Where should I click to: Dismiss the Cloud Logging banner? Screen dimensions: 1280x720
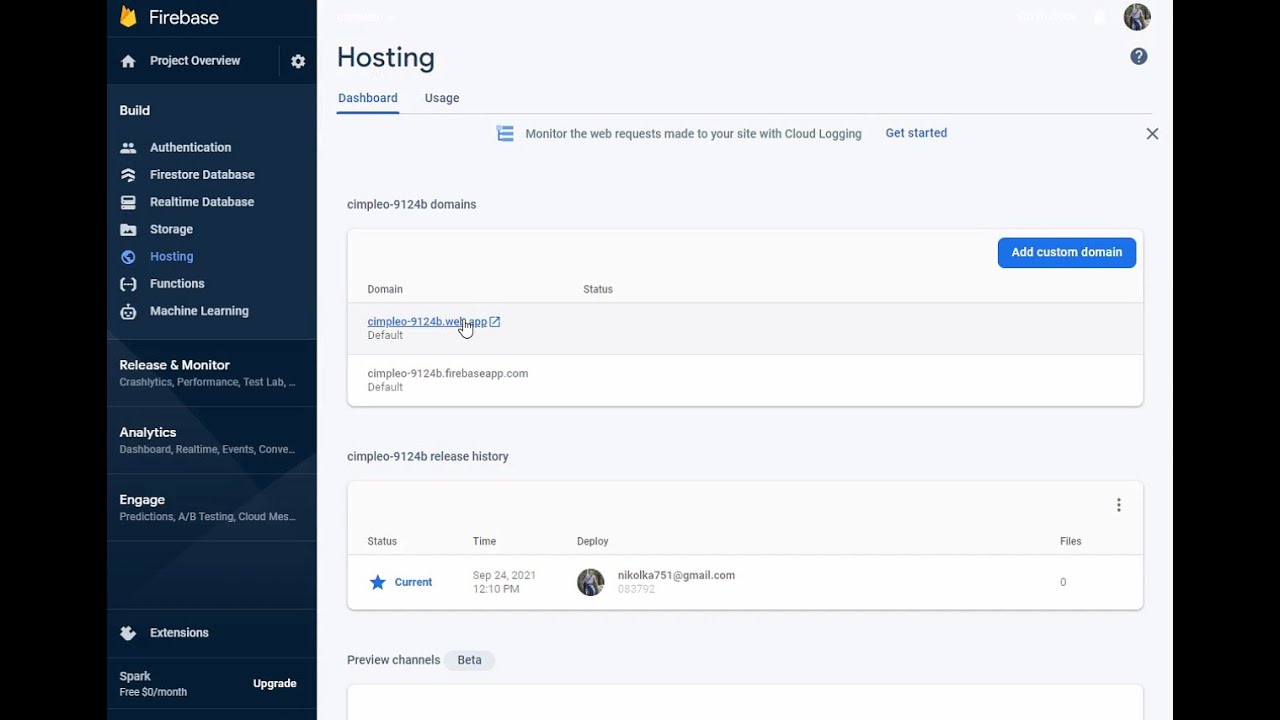pyautogui.click(x=1152, y=133)
